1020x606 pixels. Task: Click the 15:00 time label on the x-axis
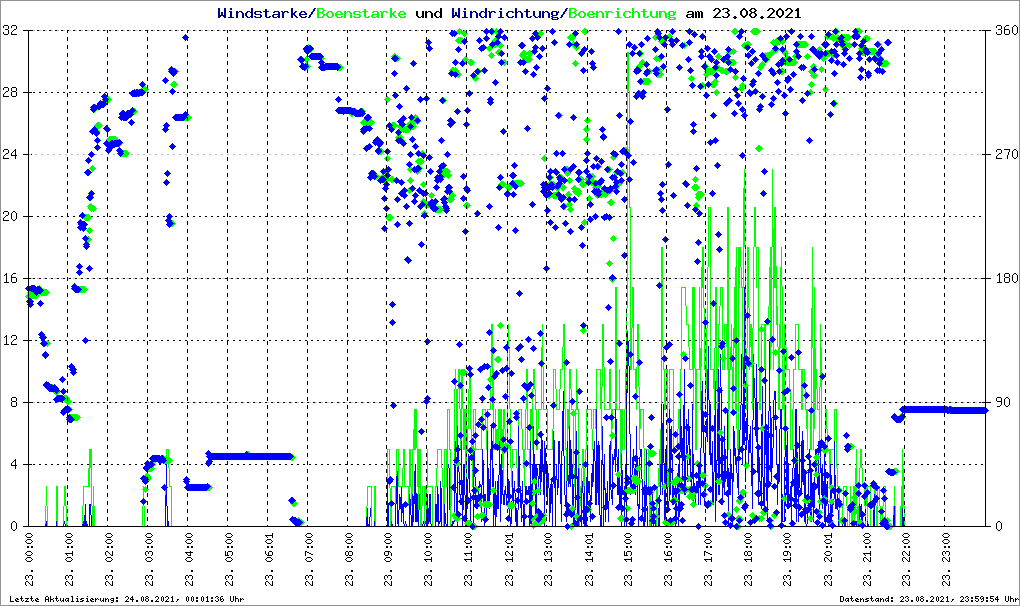point(629,560)
